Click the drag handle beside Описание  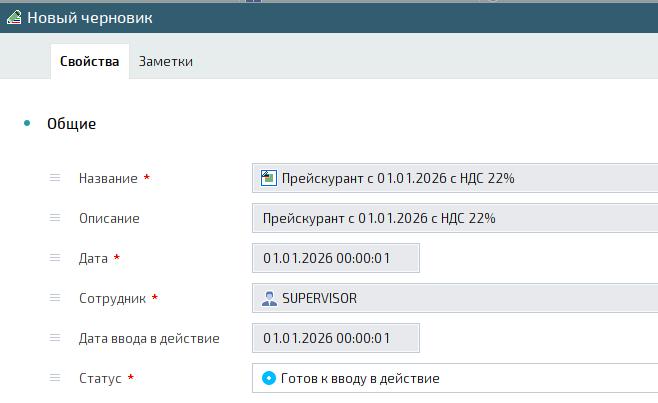(56, 218)
